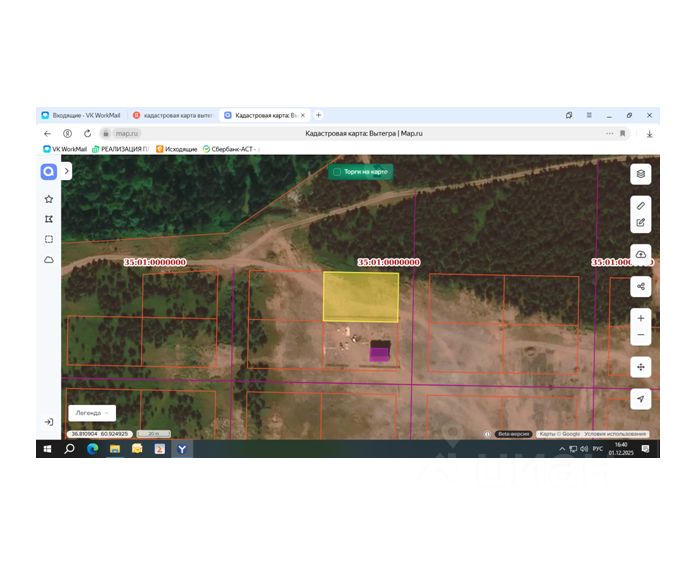
Task: Select the polygon drawing tool in sidebar
Action: point(49,219)
